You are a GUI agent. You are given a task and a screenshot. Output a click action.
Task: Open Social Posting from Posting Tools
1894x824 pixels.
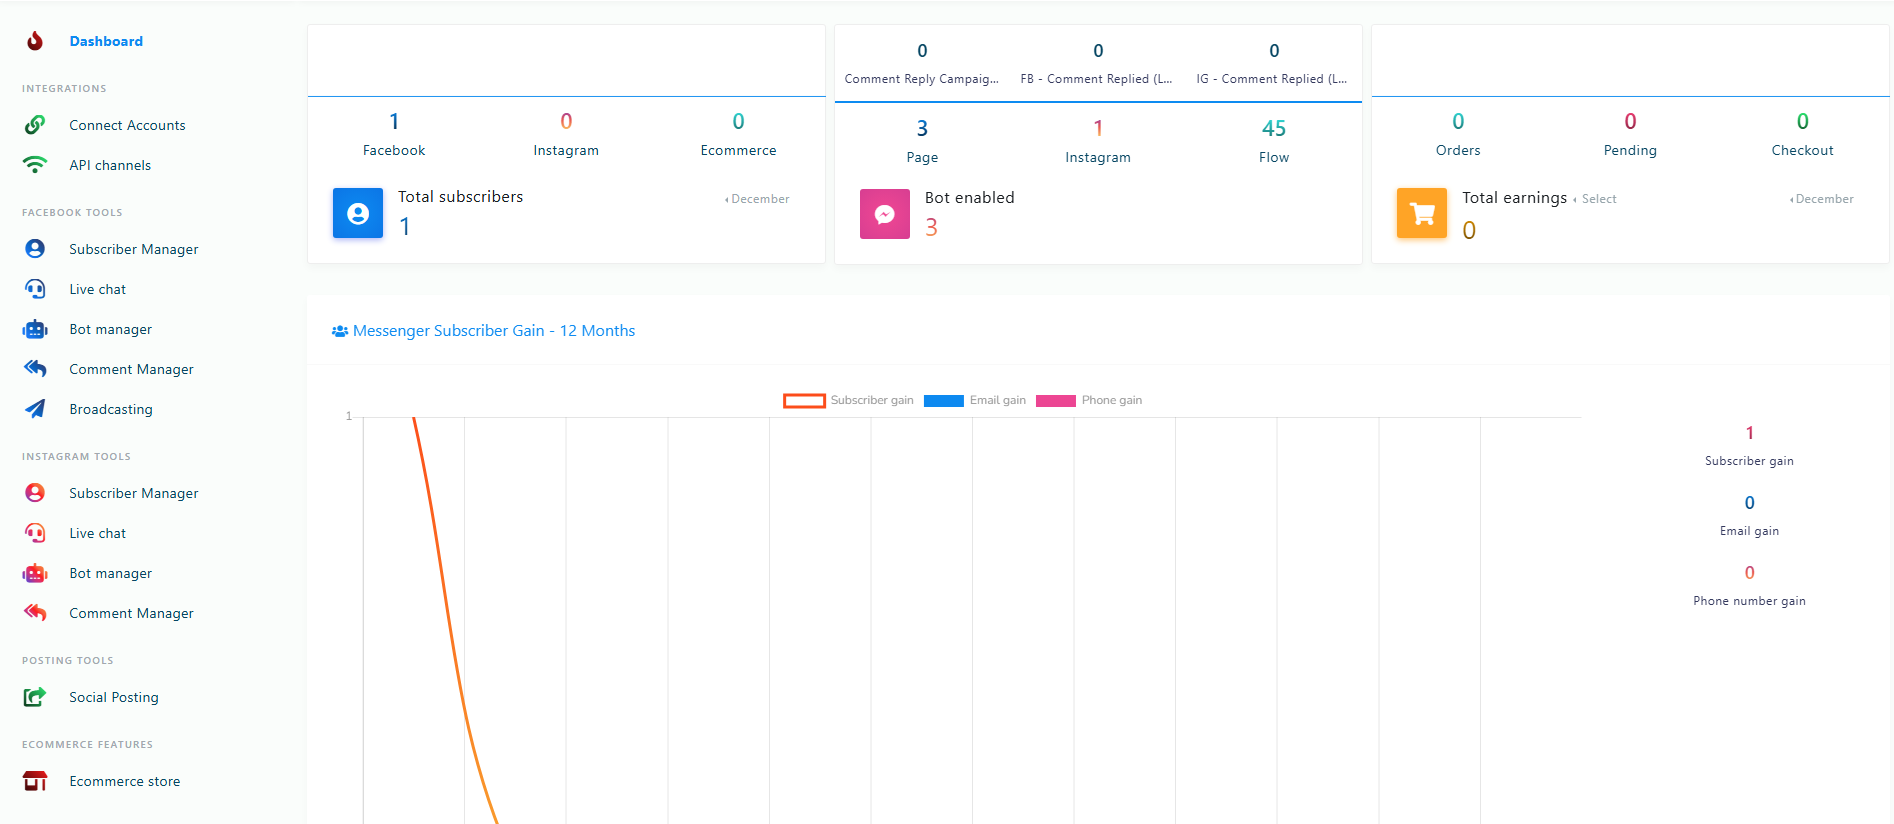(x=114, y=697)
